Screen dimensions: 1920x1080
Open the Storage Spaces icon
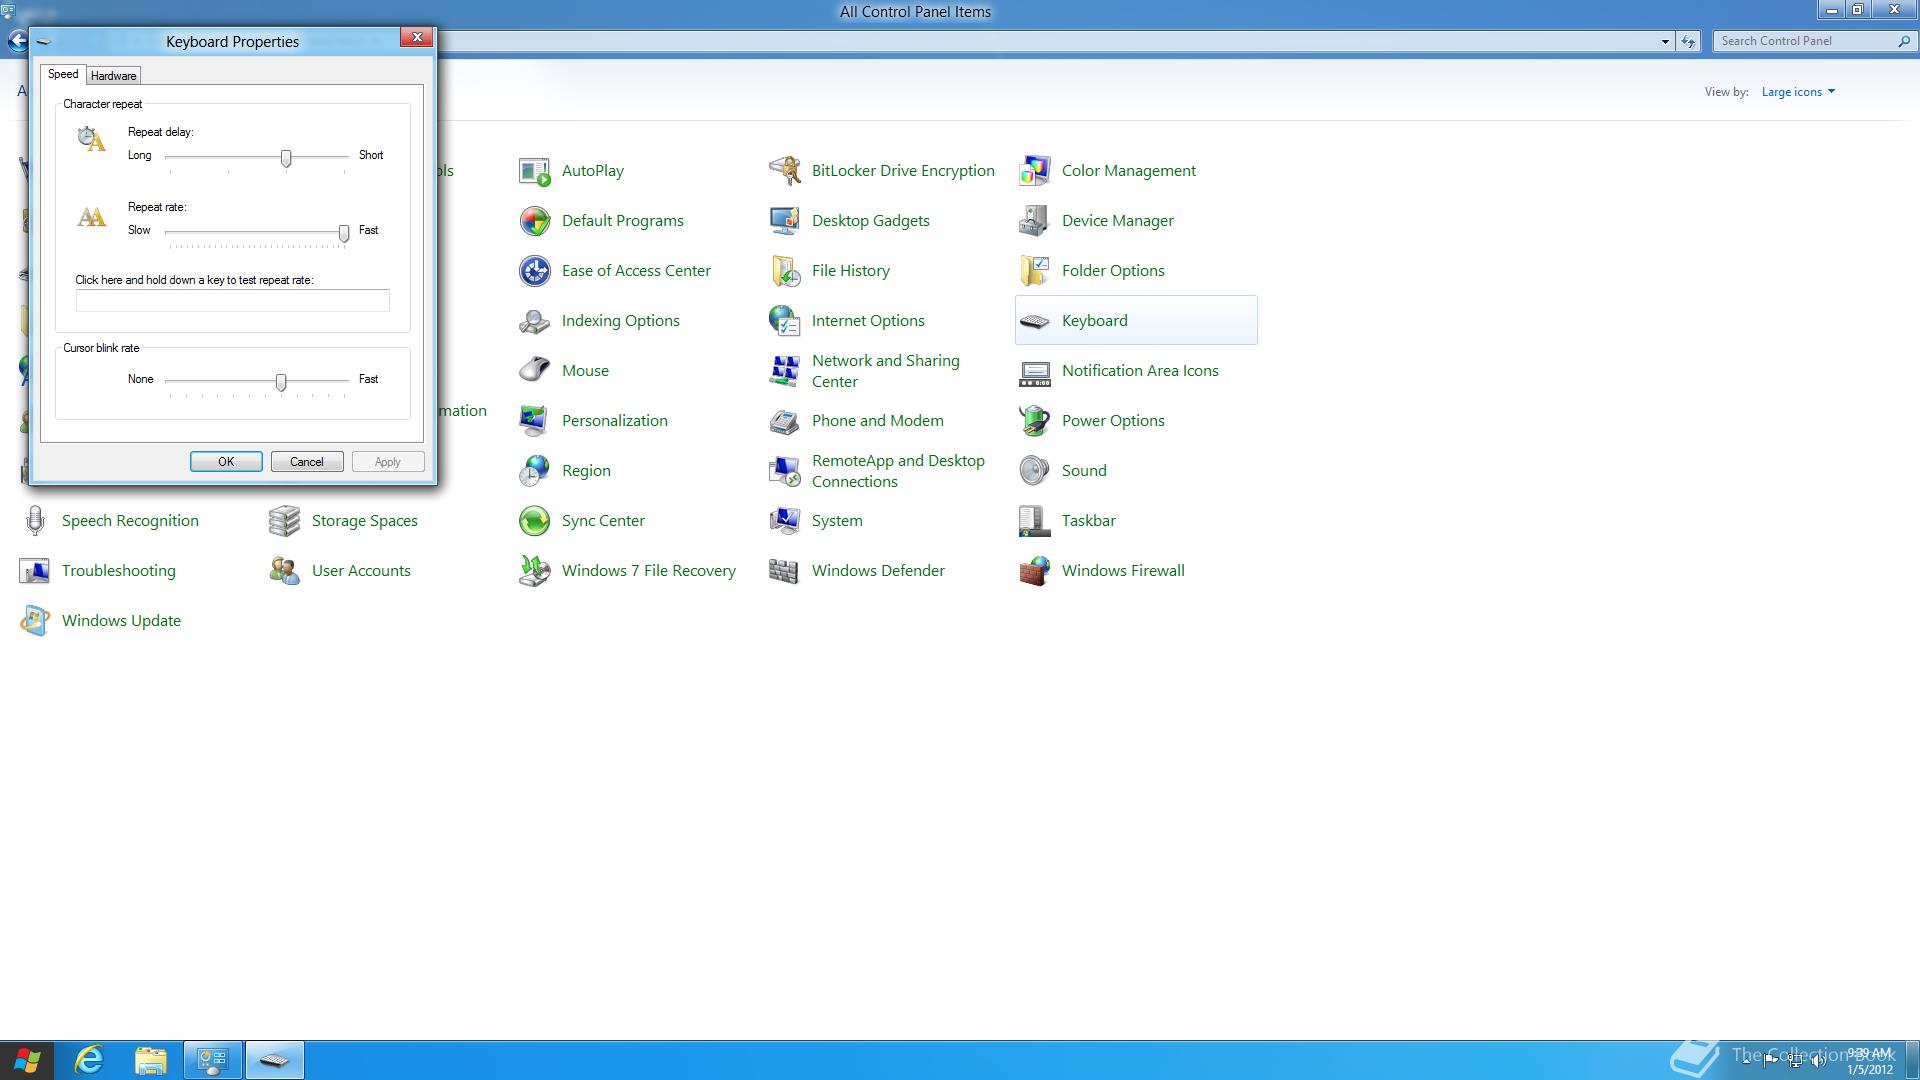285,521
